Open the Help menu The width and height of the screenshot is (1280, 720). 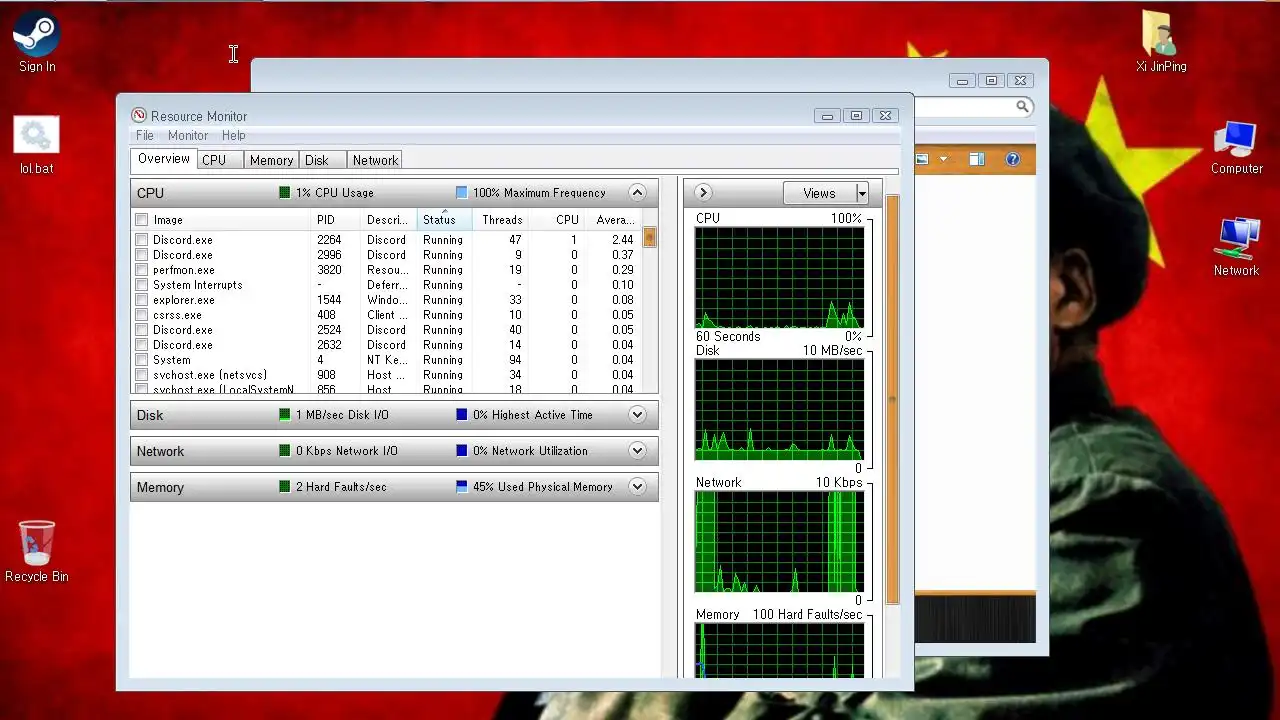(x=233, y=135)
